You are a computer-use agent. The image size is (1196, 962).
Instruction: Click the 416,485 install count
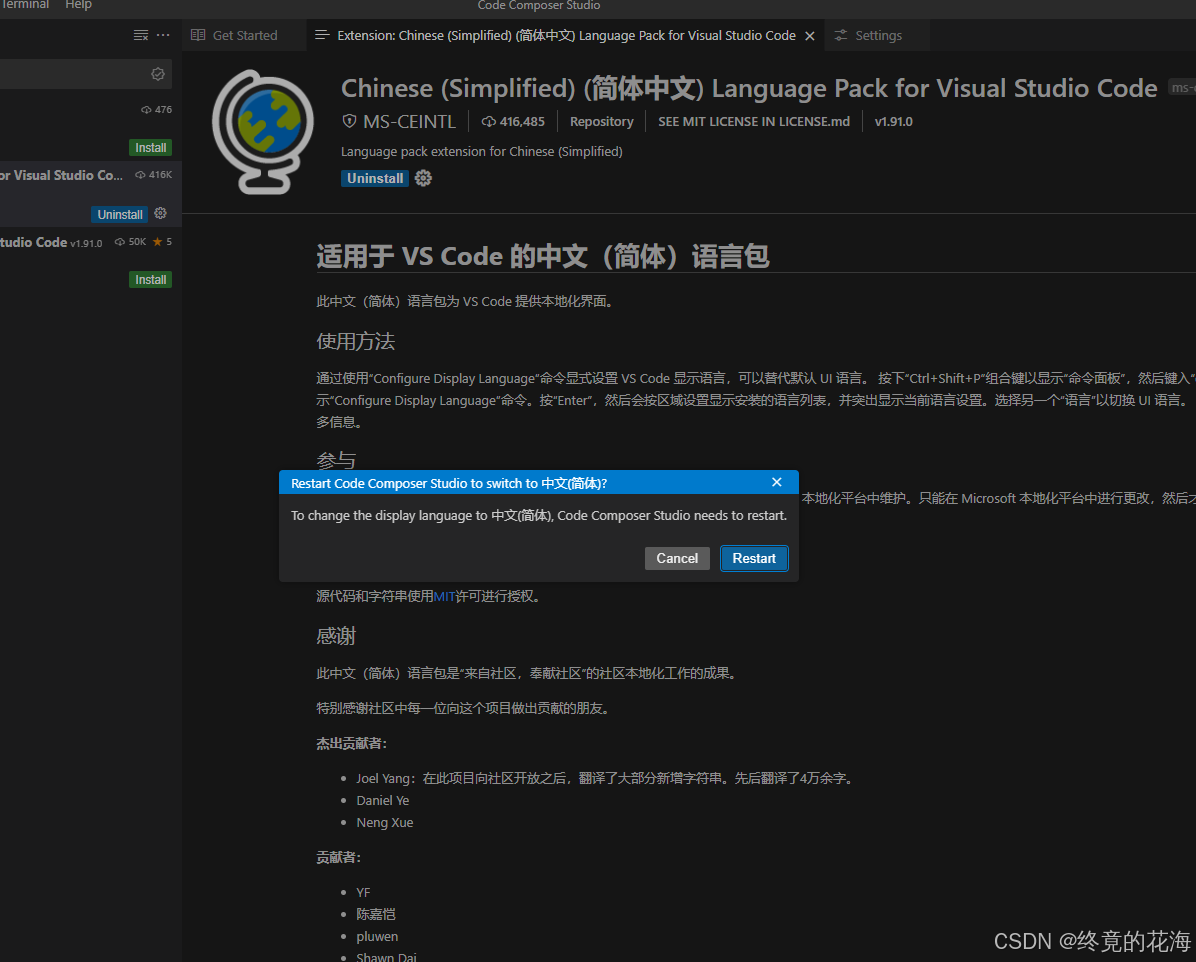(x=513, y=121)
